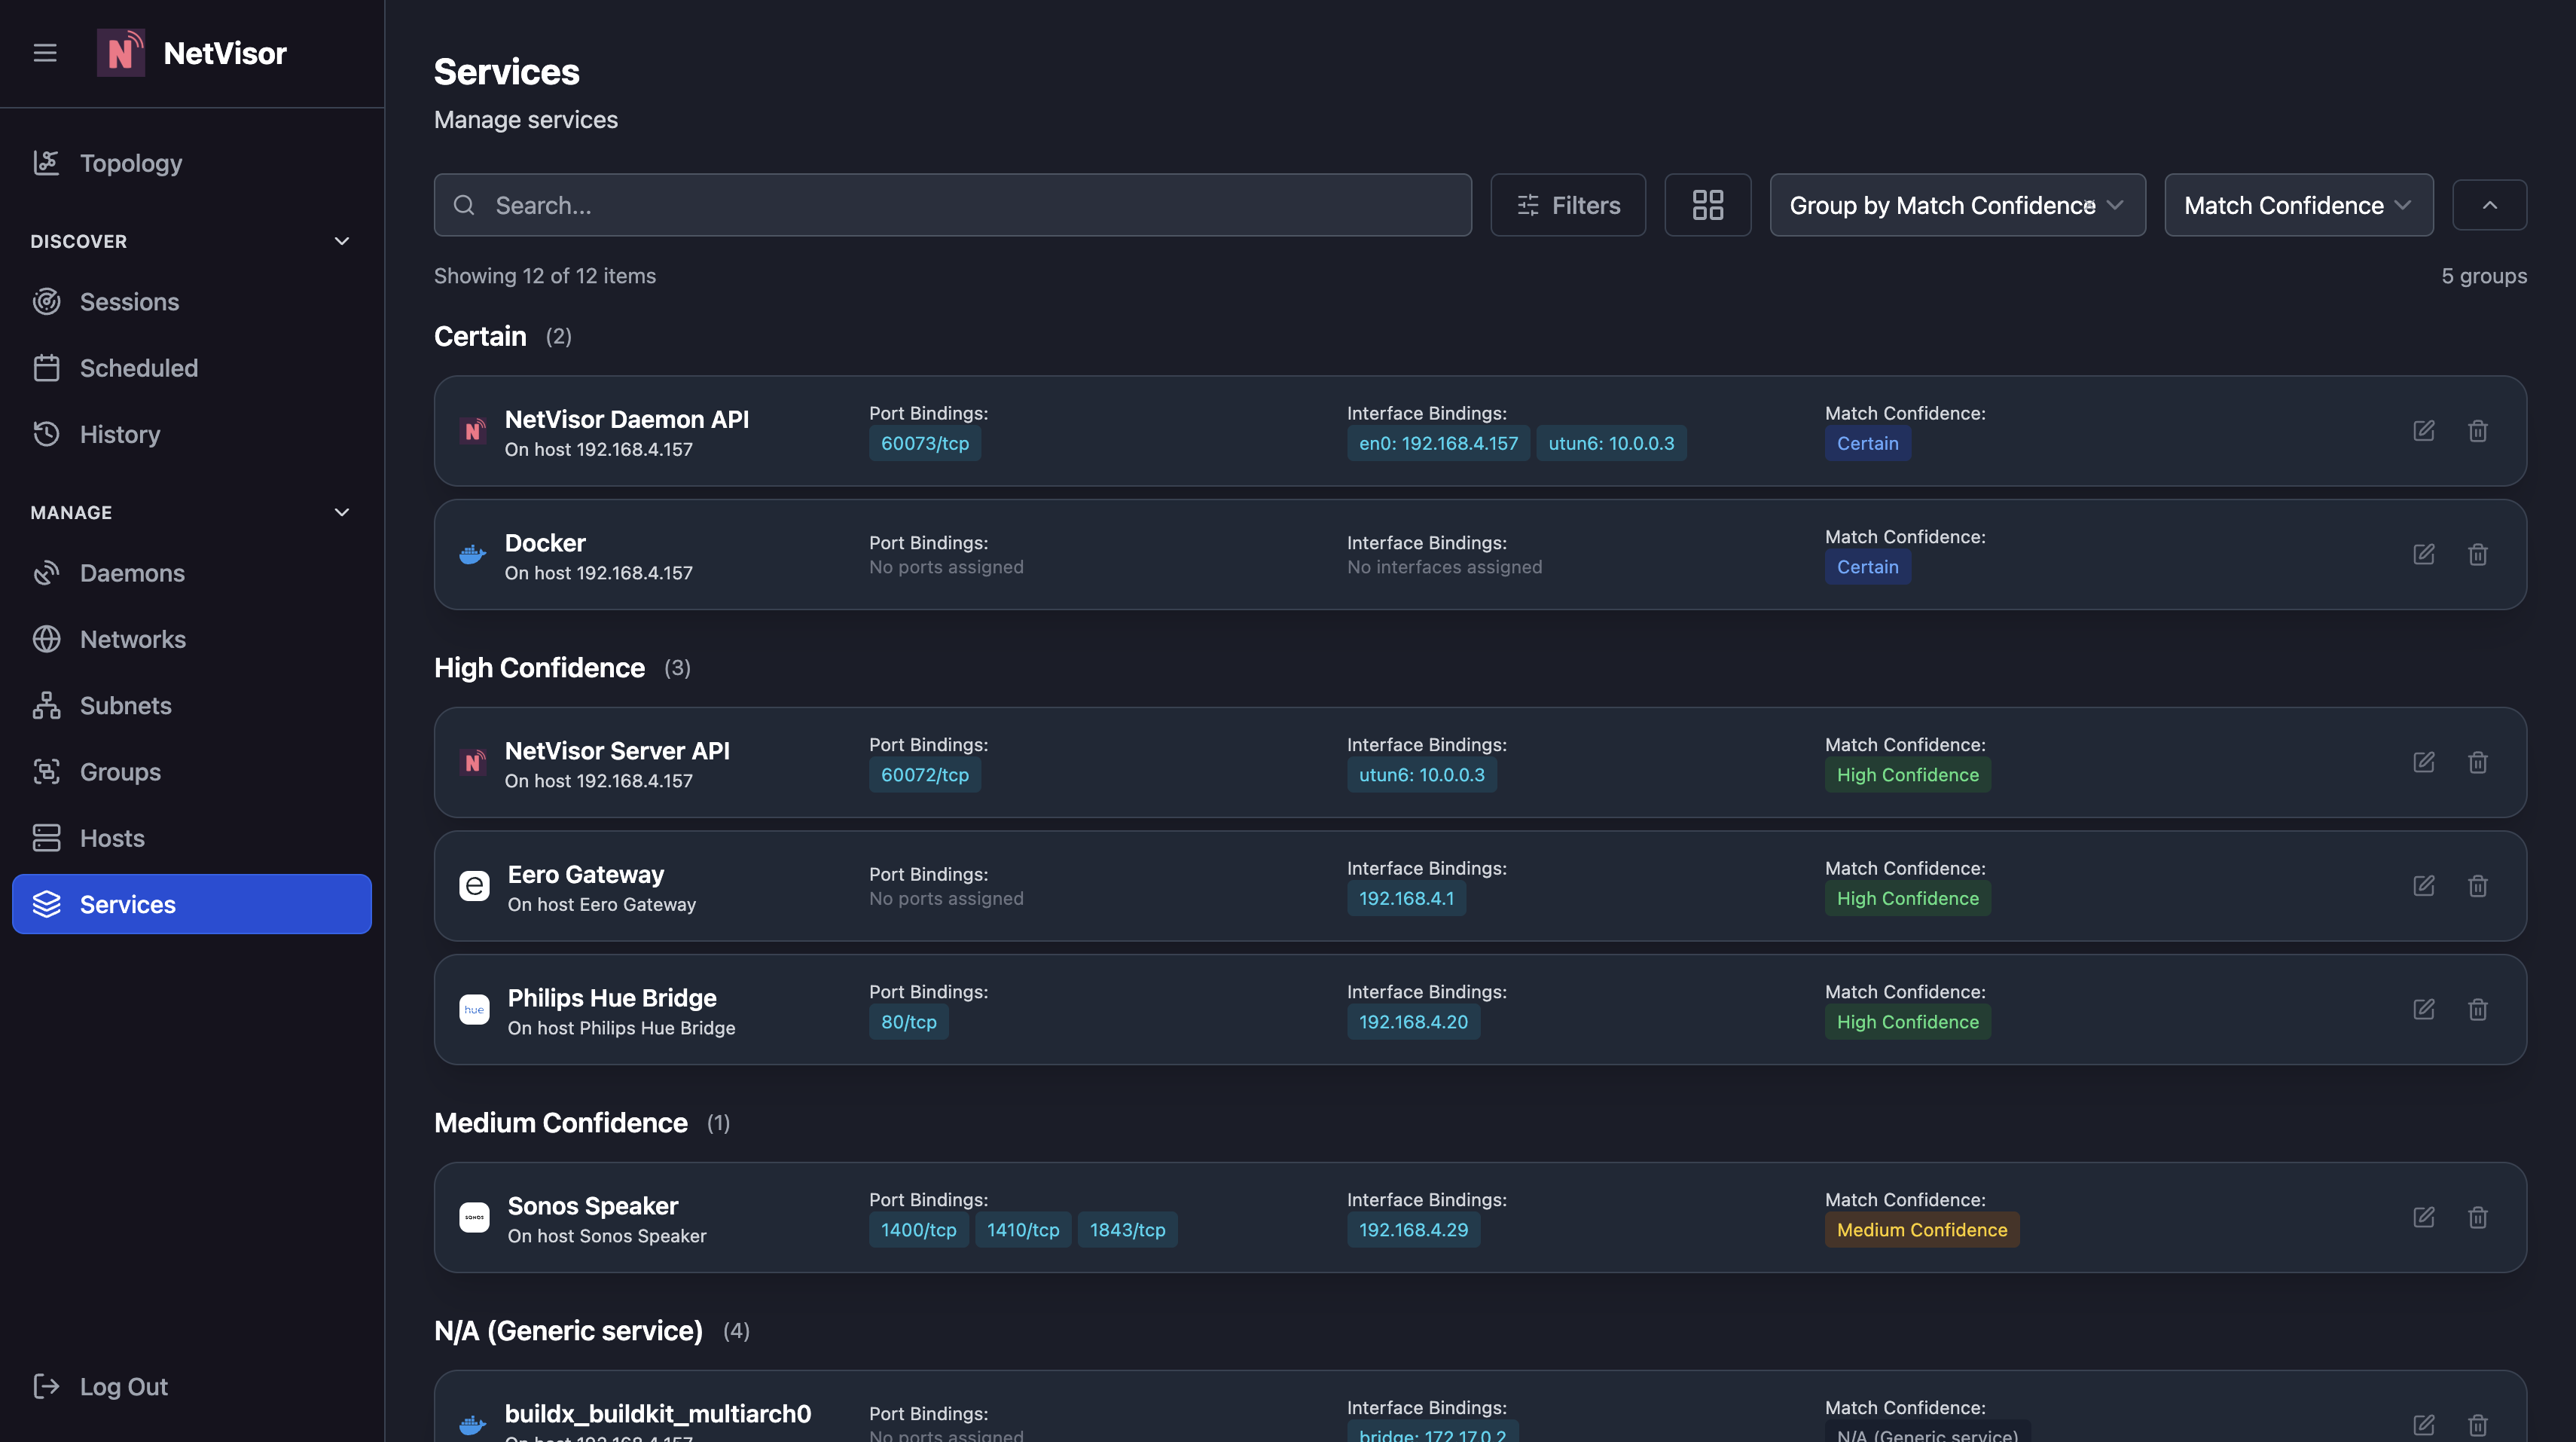Click the Eero Gateway logo icon
The image size is (2576, 1442).
[x=474, y=886]
